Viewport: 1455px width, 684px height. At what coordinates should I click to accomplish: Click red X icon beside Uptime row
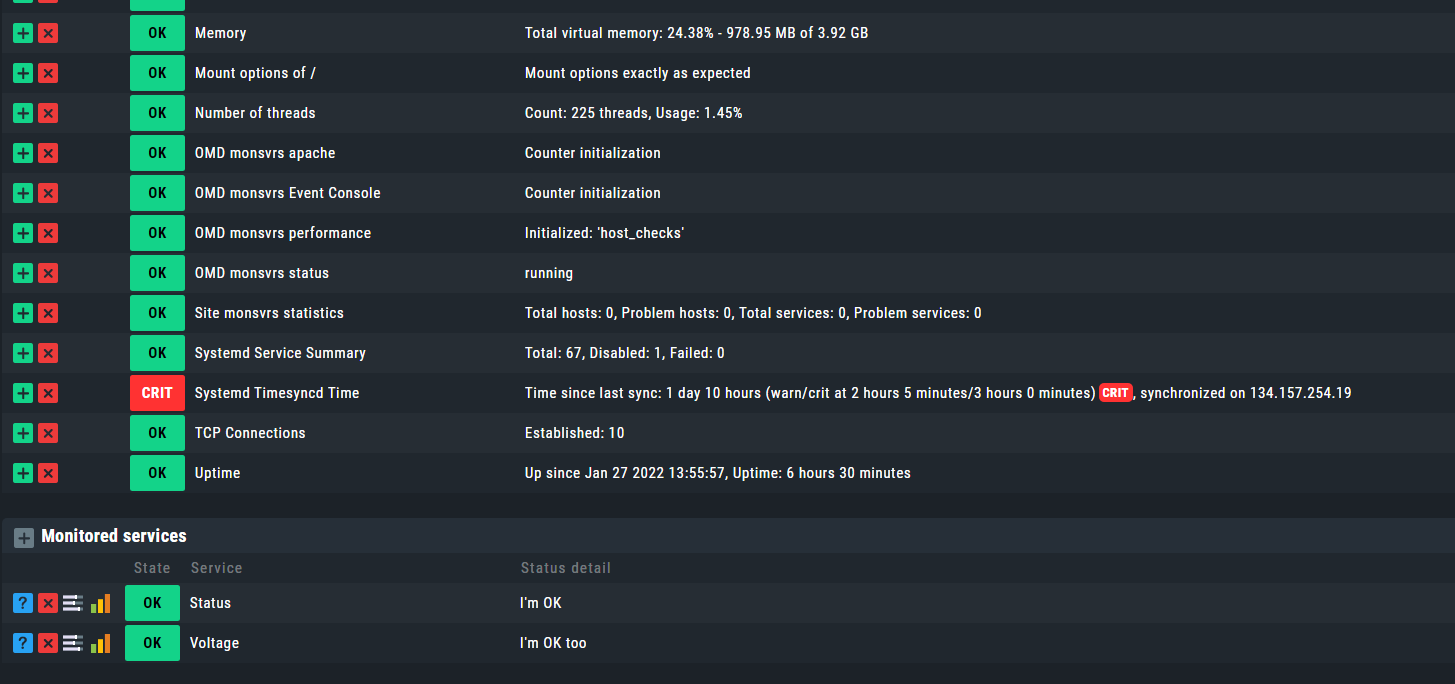[48, 473]
